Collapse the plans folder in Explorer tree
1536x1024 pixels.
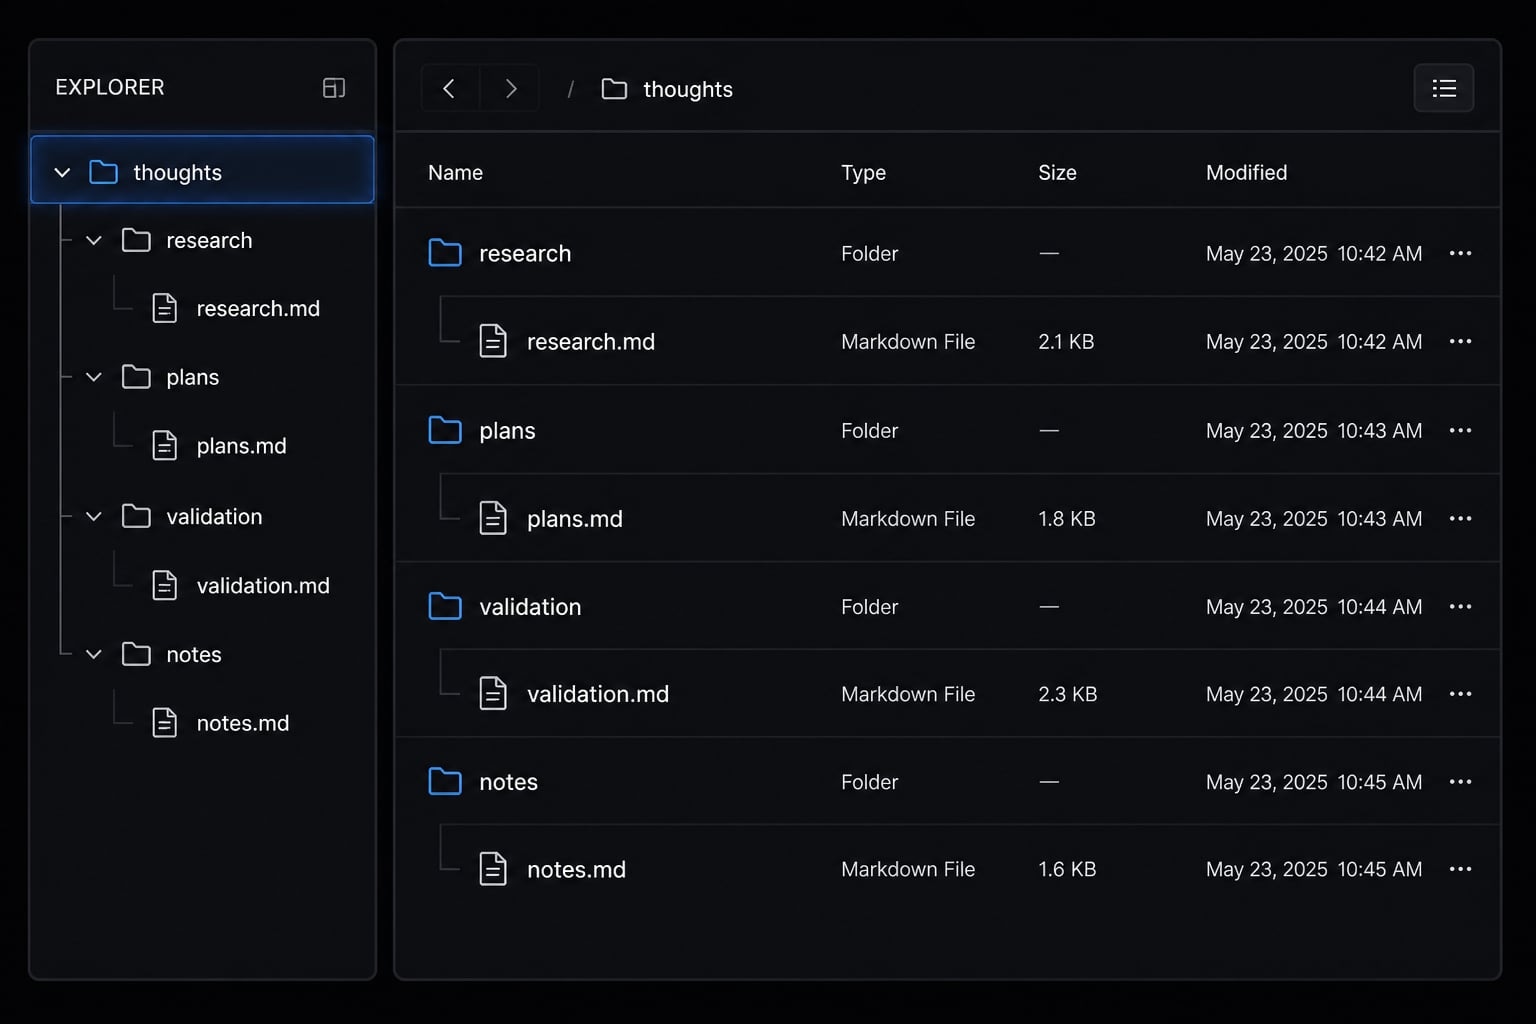[x=94, y=377]
